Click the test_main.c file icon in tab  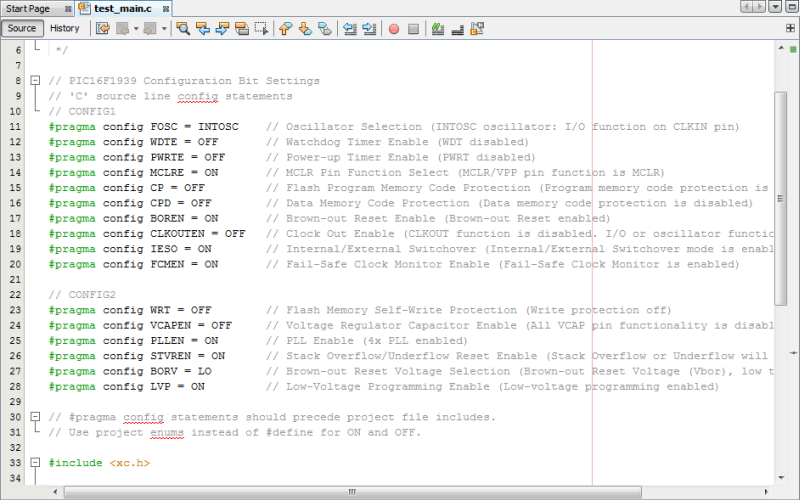pos(85,8)
